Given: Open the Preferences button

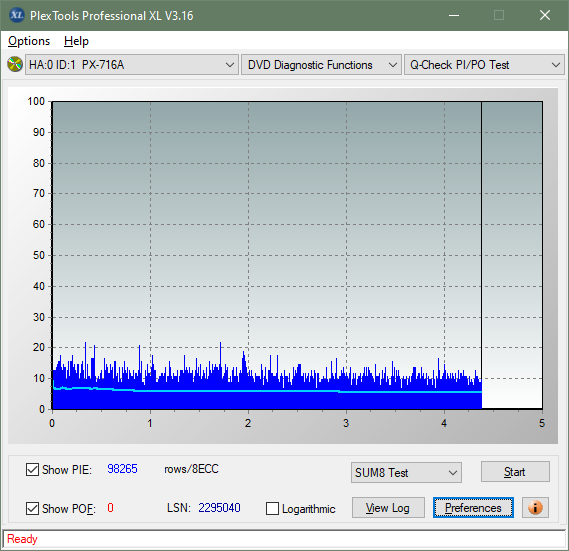Looking at the screenshot, I should click(x=473, y=507).
